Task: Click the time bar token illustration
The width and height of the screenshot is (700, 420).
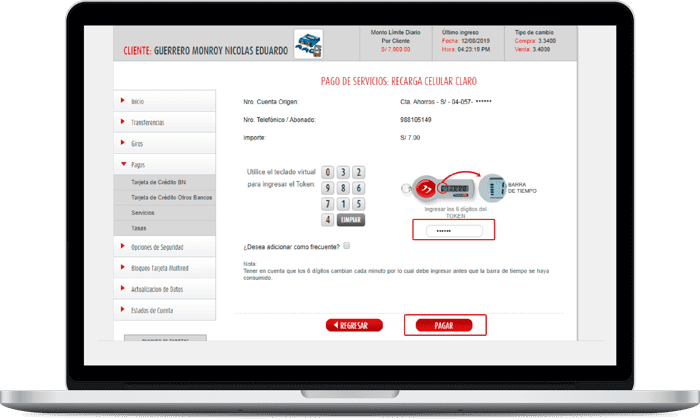Action: [x=492, y=188]
